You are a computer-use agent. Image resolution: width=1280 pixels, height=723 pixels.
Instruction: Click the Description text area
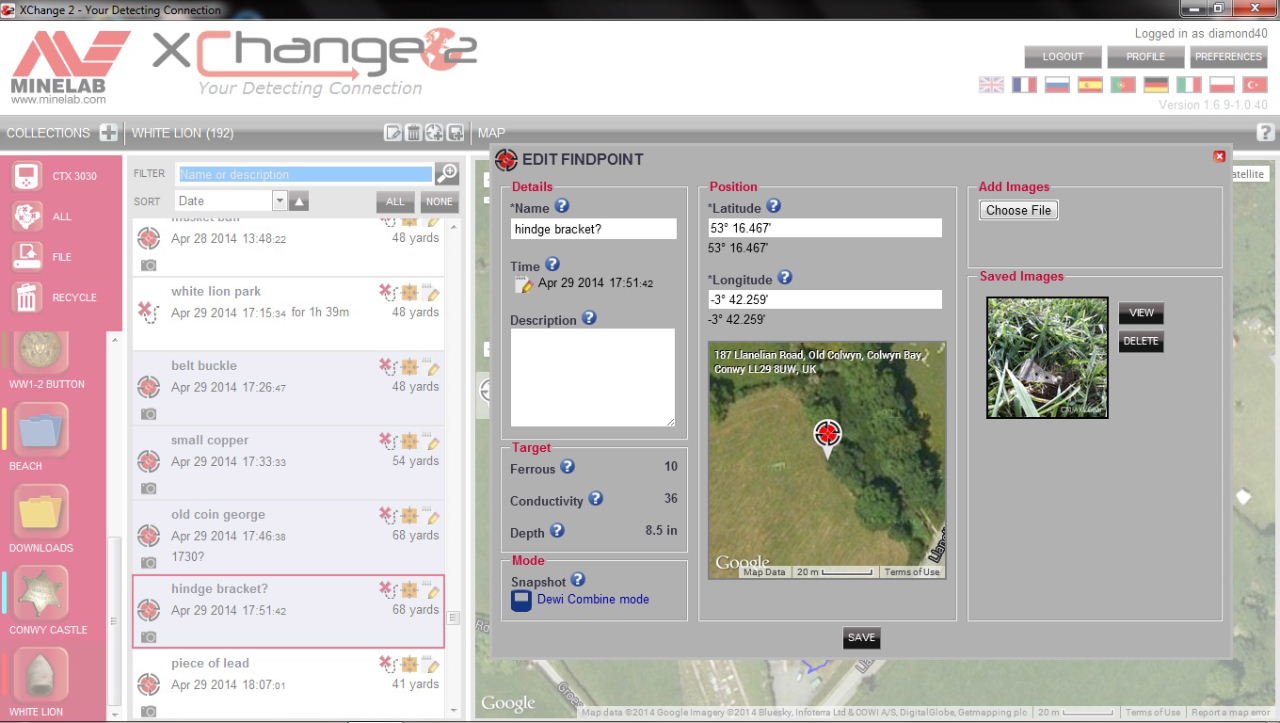pos(593,378)
